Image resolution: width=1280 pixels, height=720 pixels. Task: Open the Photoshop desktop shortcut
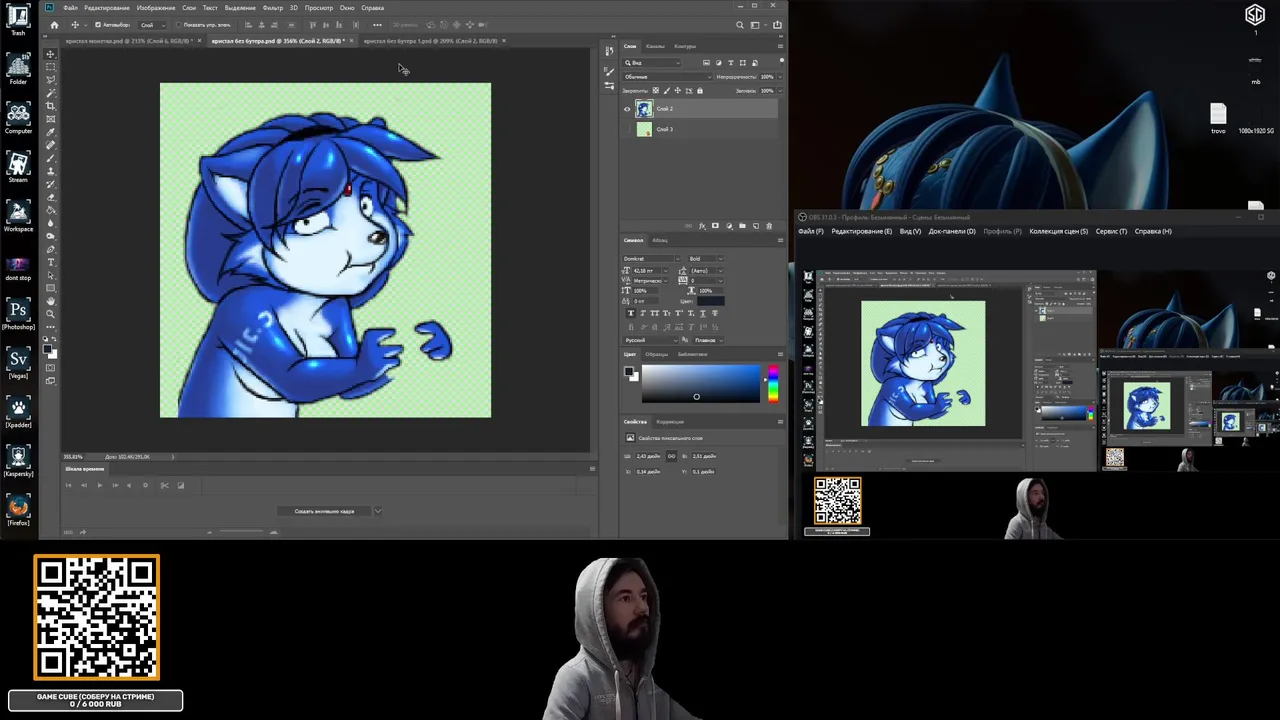click(x=18, y=313)
